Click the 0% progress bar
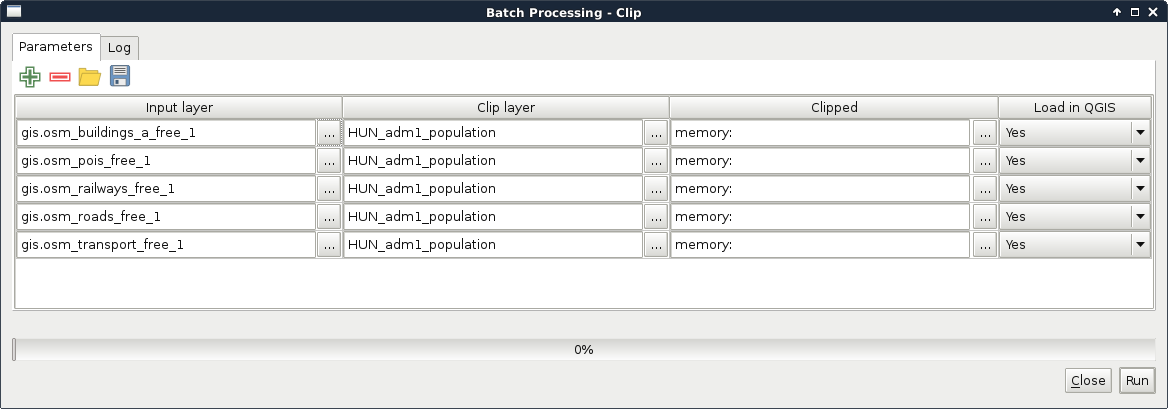 pos(584,350)
